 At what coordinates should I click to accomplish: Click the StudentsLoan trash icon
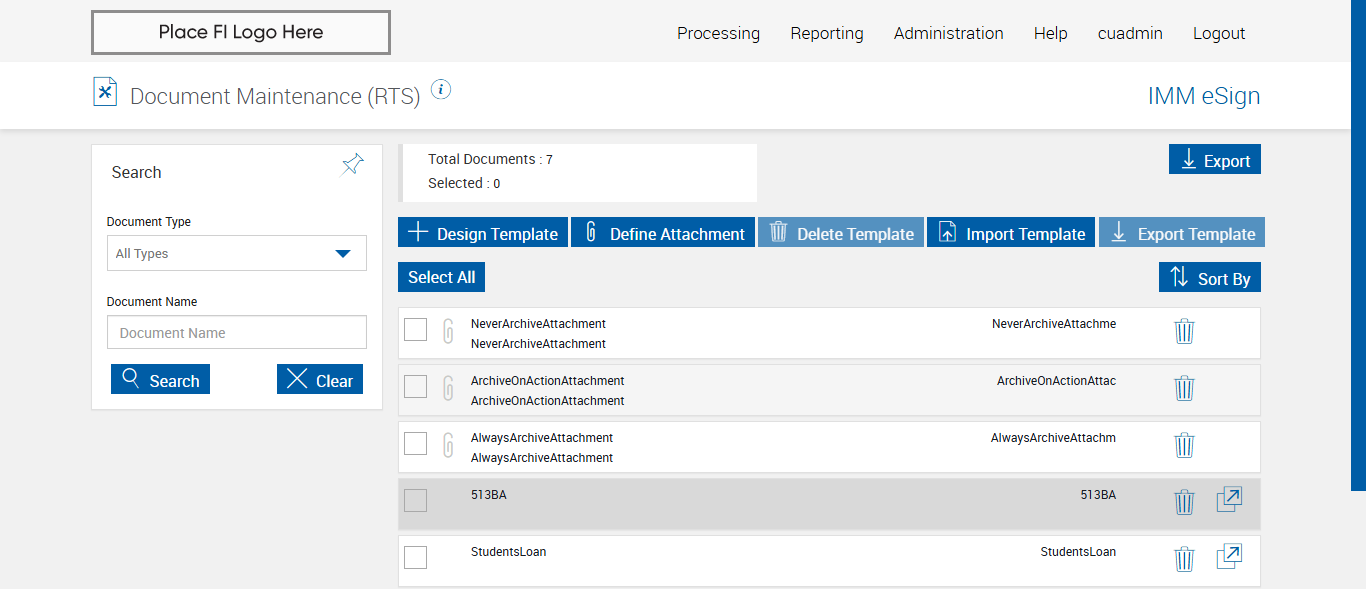point(1184,559)
